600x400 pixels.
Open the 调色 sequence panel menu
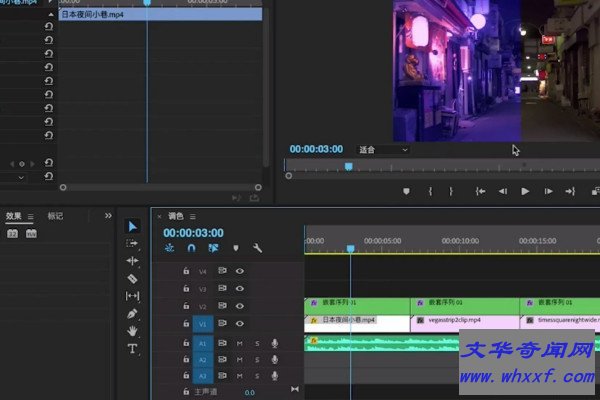193,216
